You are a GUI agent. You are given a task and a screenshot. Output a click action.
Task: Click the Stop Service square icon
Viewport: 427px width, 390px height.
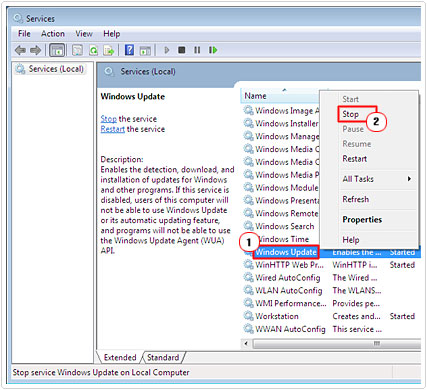(x=182, y=50)
